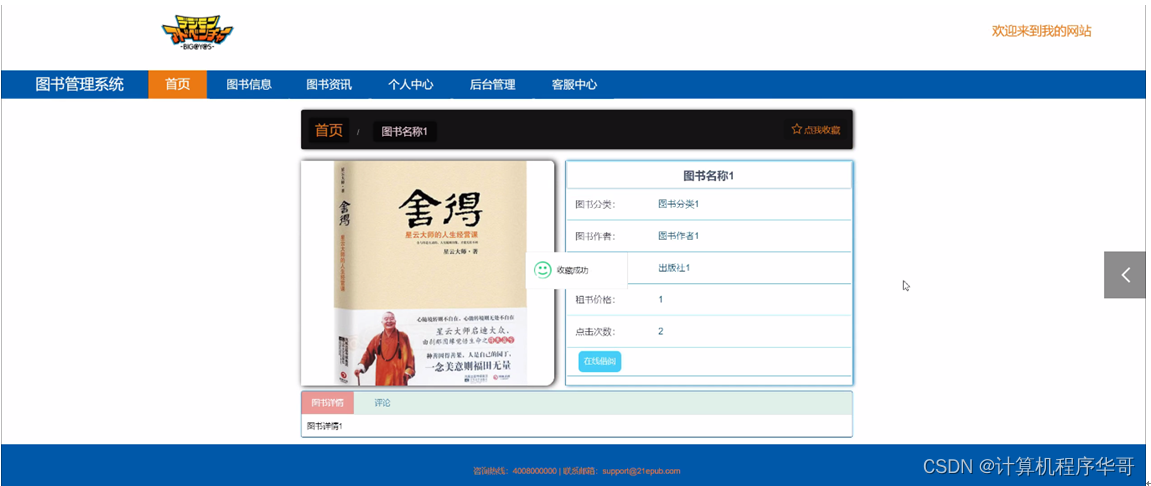Click the 租书价格 label
The image size is (1151, 486).
(595, 300)
